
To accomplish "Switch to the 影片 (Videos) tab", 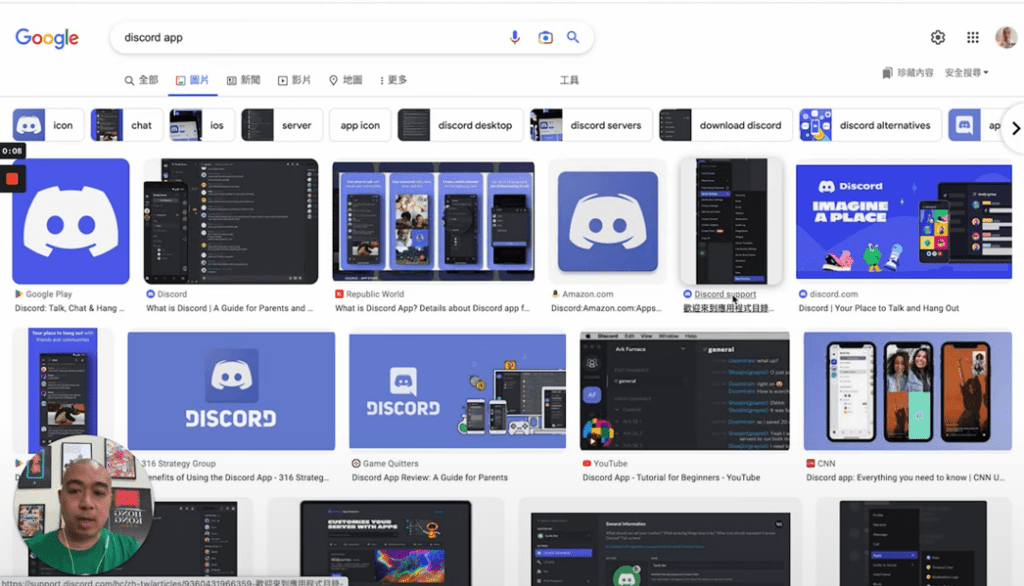I will 295,80.
